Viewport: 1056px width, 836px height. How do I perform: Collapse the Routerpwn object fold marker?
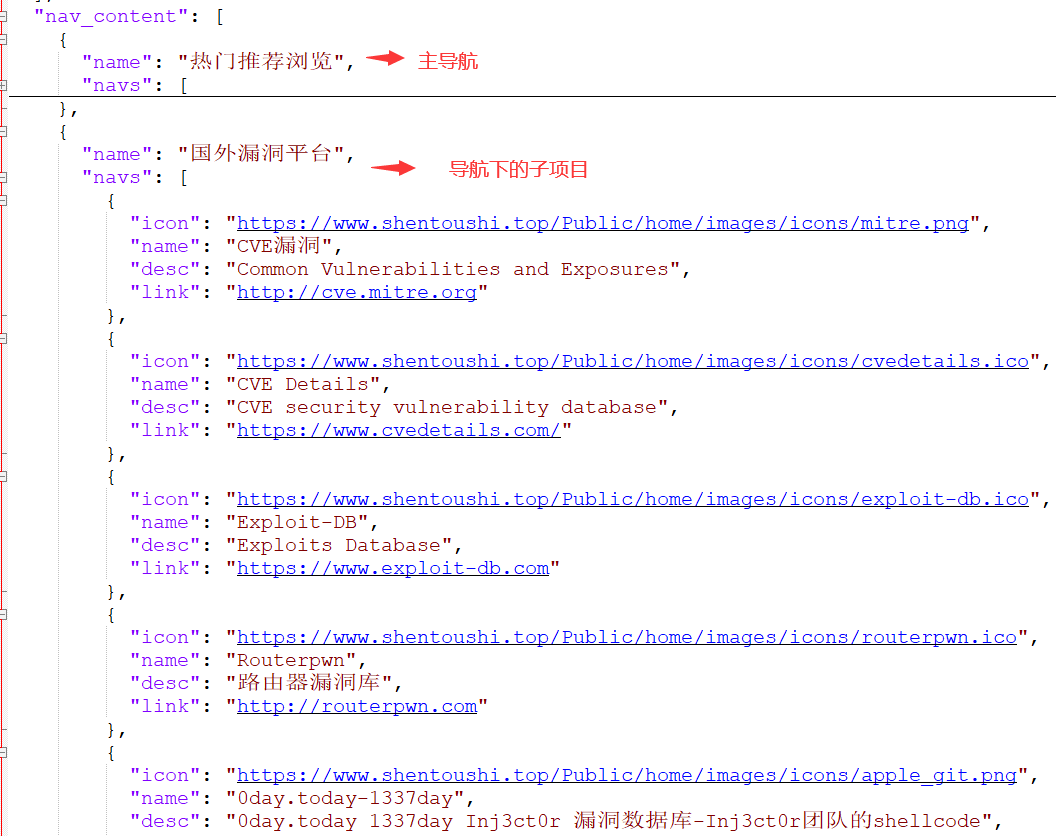click(x=3, y=614)
